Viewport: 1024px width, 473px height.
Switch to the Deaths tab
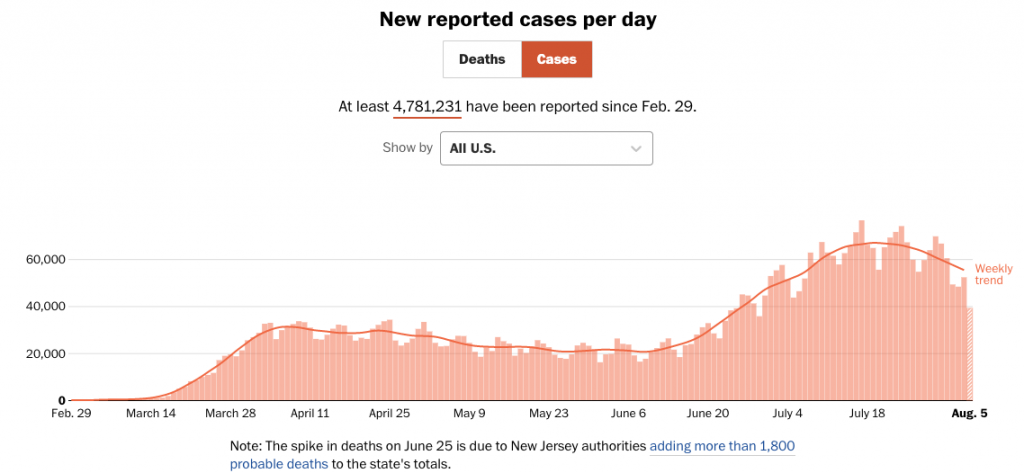click(x=482, y=59)
